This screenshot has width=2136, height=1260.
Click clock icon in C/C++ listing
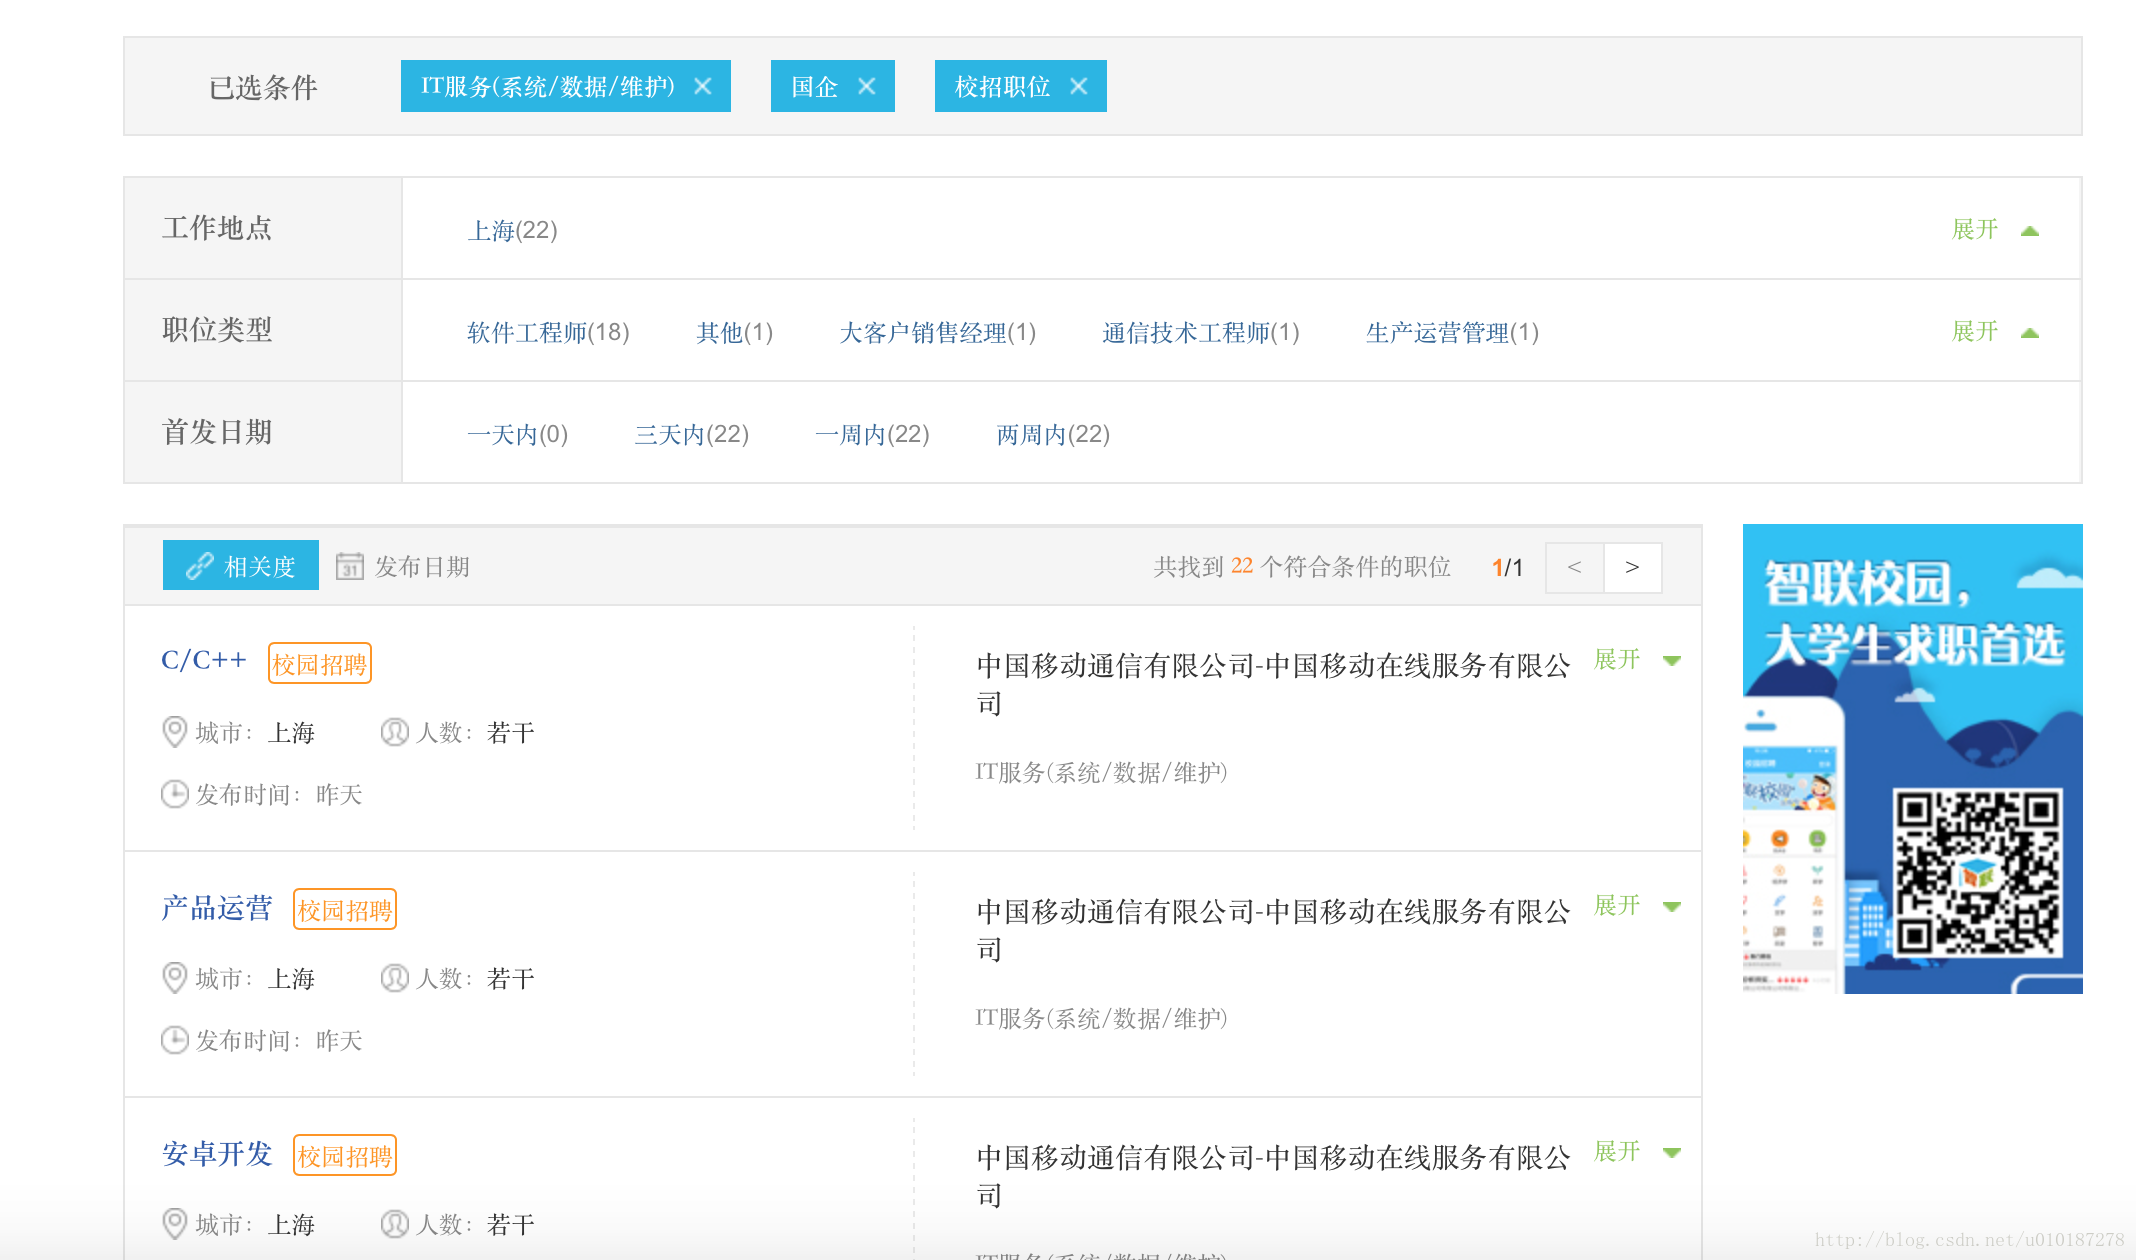point(175,794)
